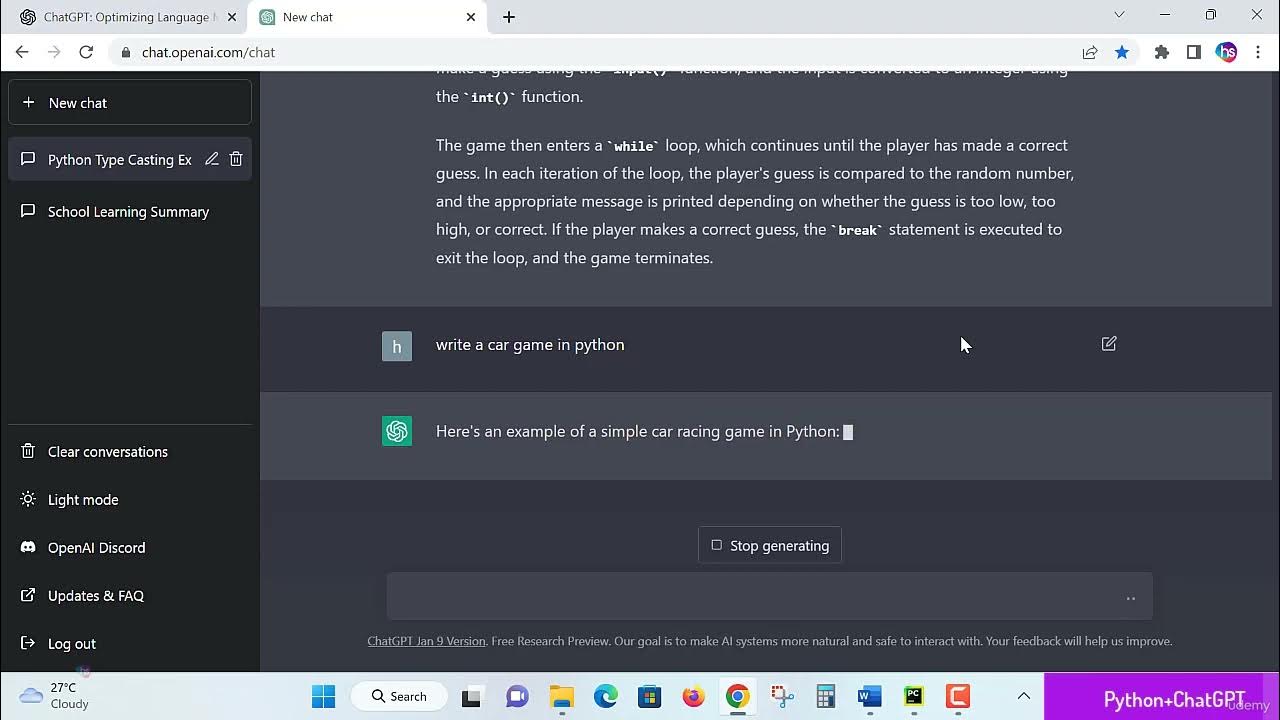Click the chat bubble icon beside School Learning Summary

pos(28,211)
